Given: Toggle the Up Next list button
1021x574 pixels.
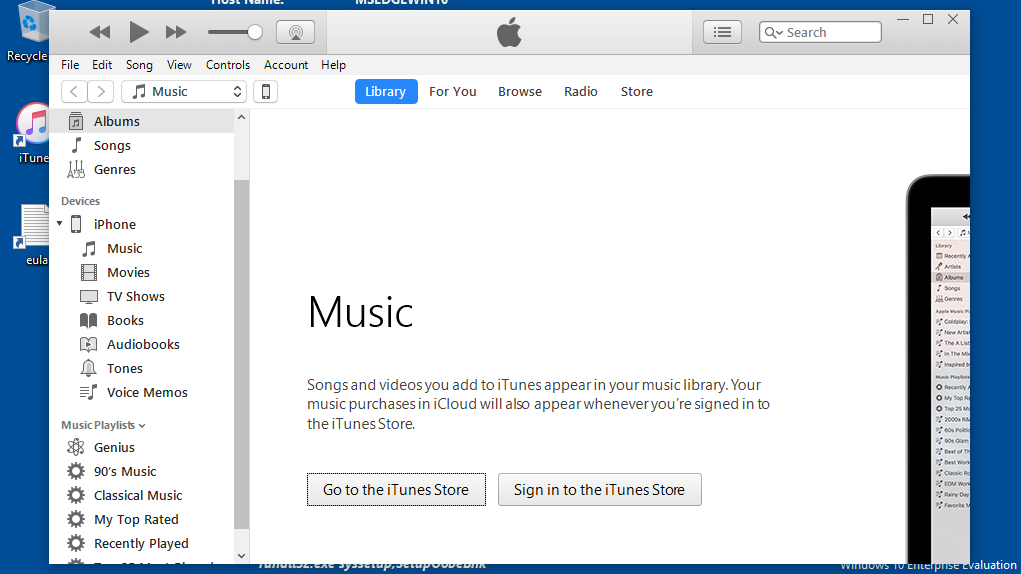Looking at the screenshot, I should [722, 32].
